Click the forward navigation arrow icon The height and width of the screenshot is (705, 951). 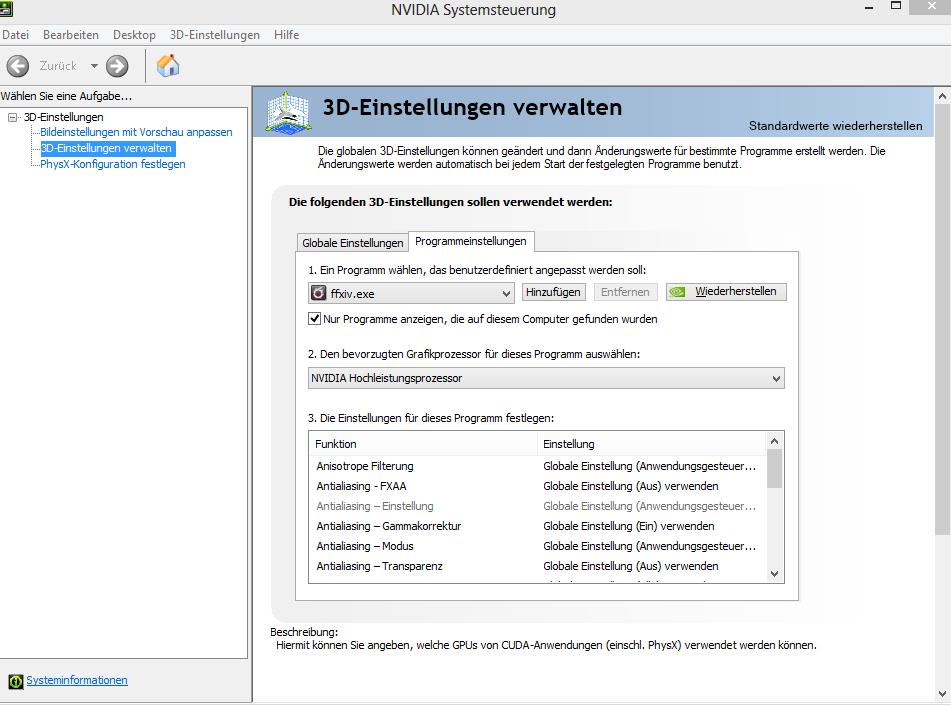click(117, 66)
